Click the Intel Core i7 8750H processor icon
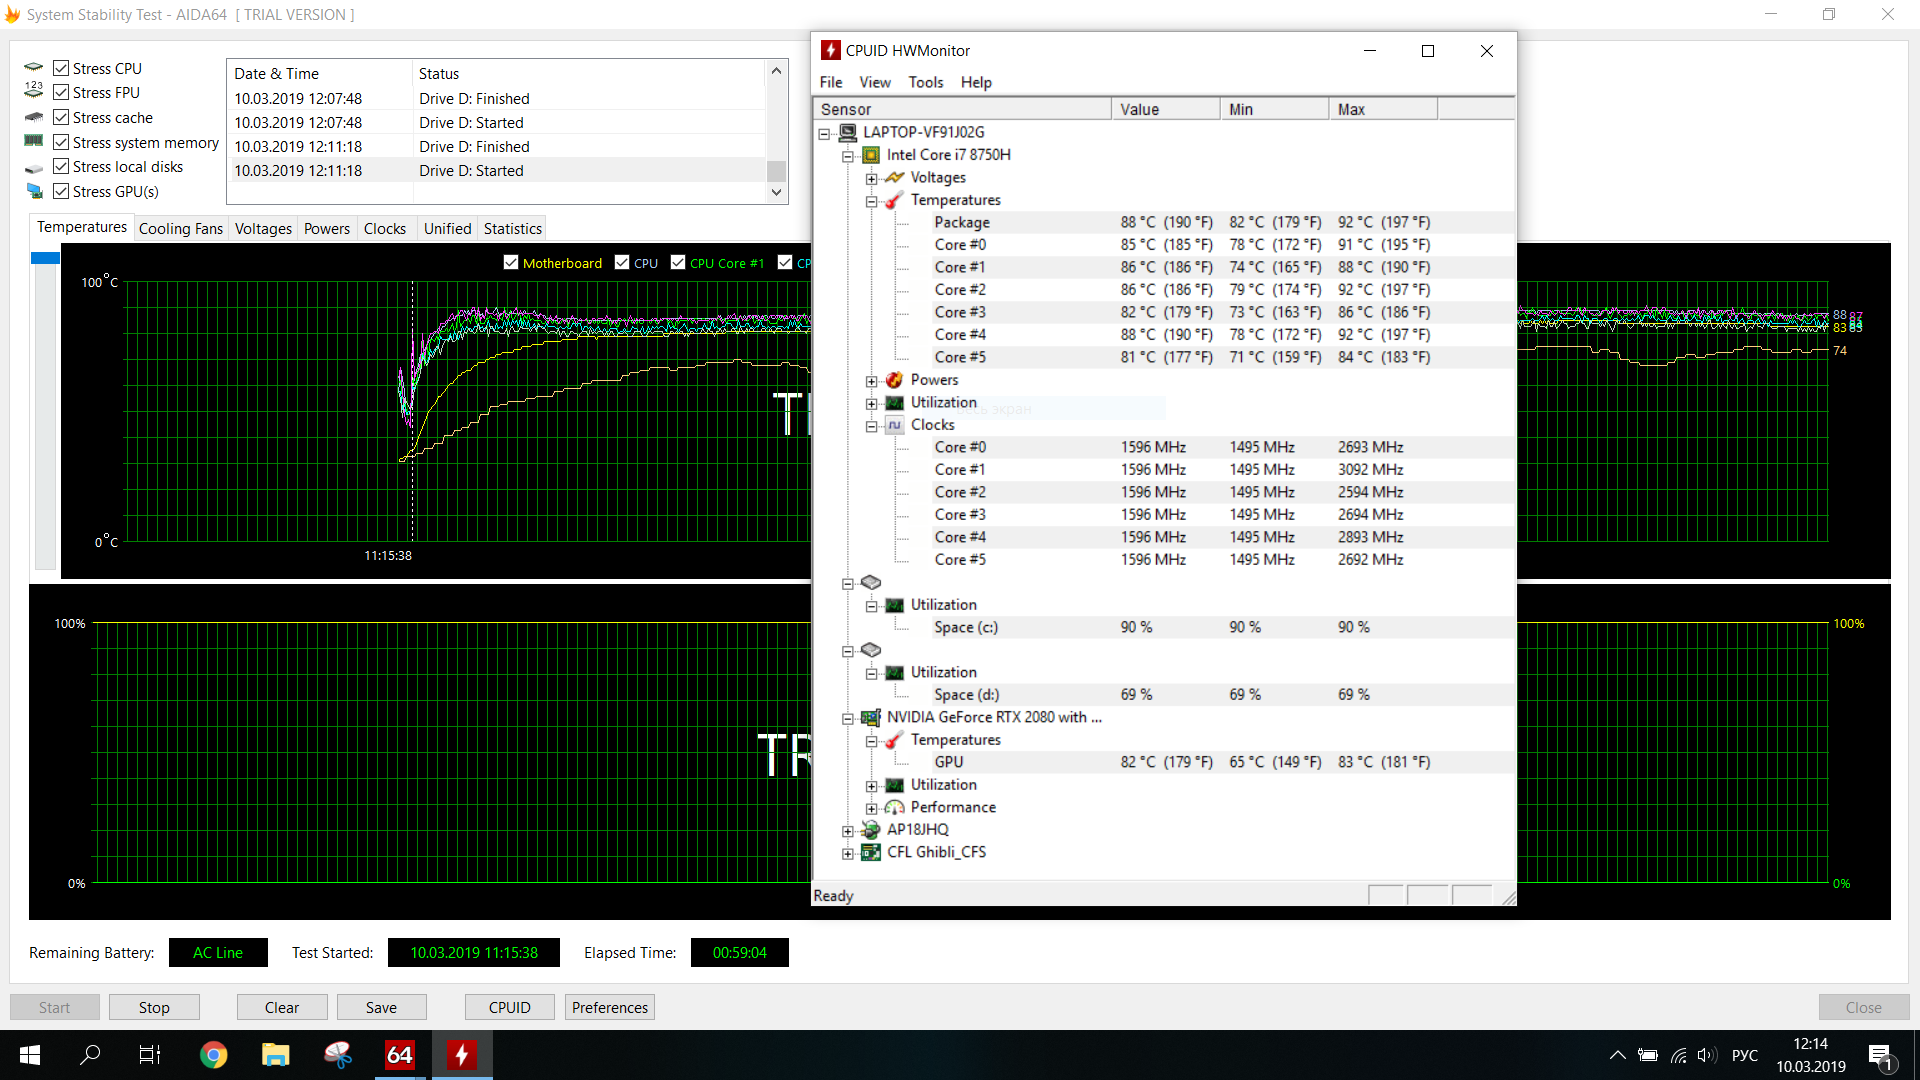Screen dimensions: 1920x1080 (871, 155)
